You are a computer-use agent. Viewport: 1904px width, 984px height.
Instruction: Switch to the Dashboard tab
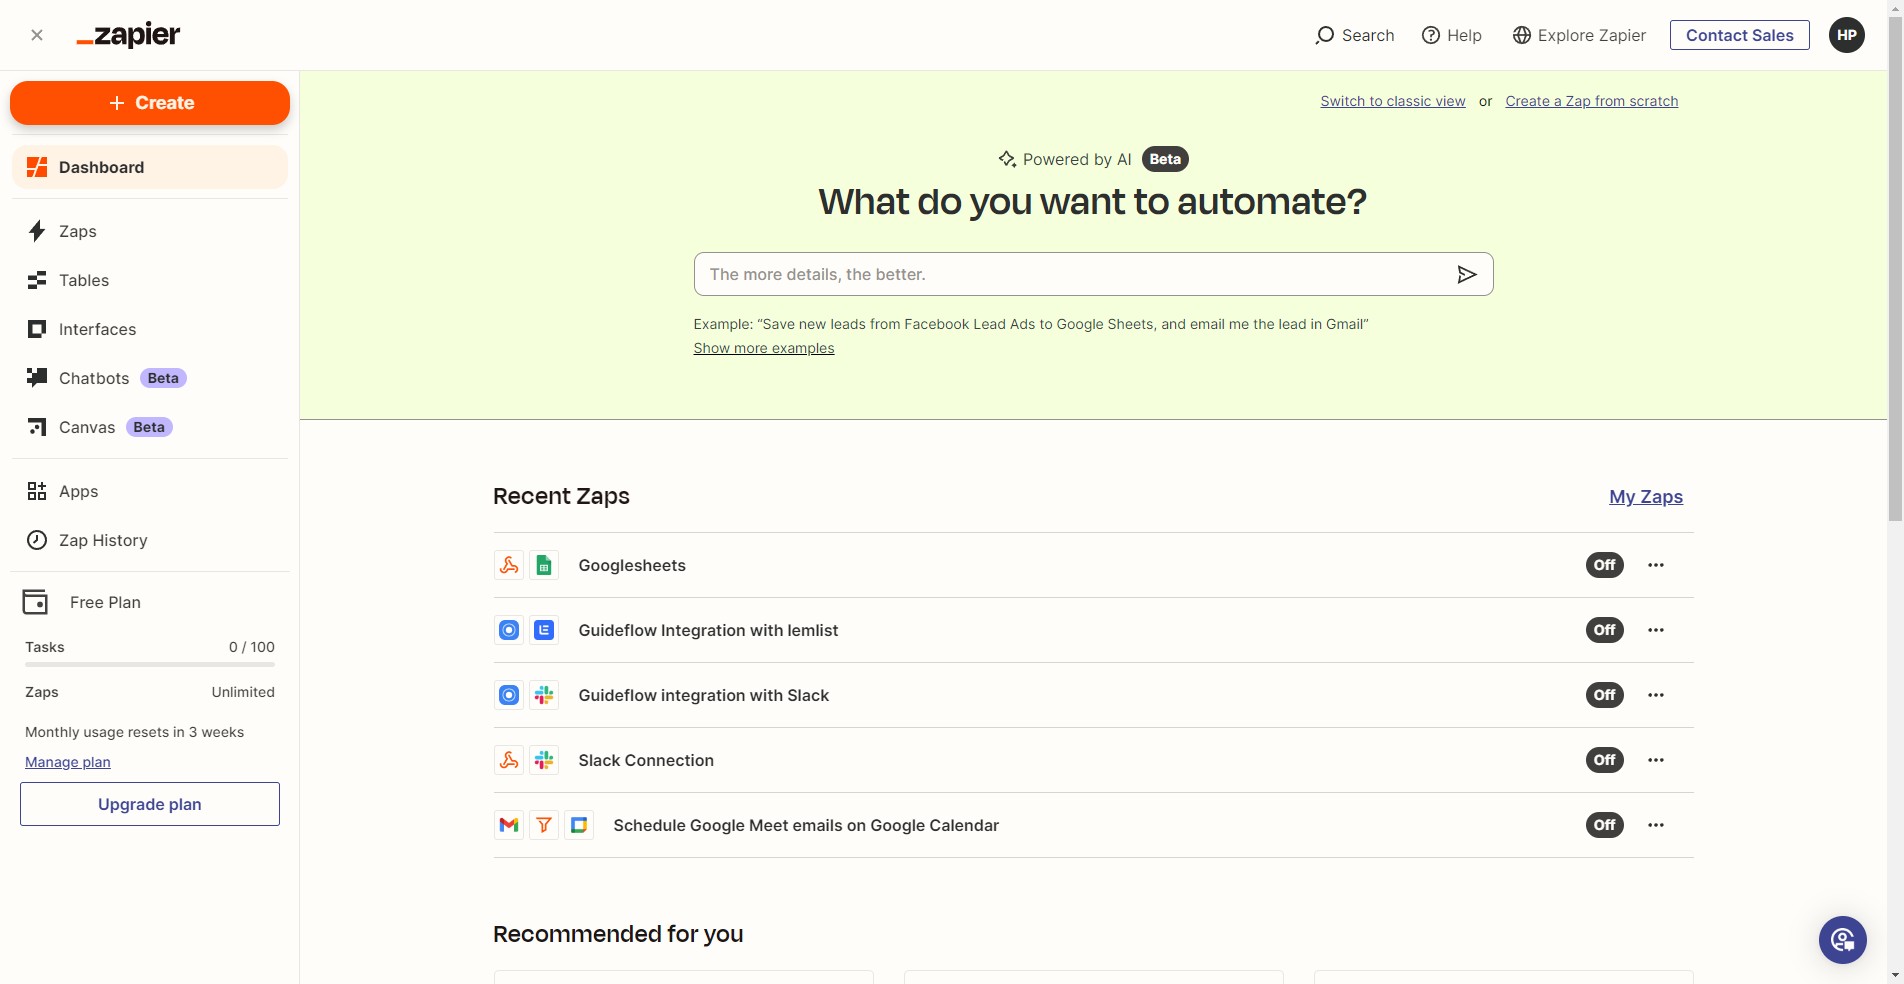pos(100,167)
